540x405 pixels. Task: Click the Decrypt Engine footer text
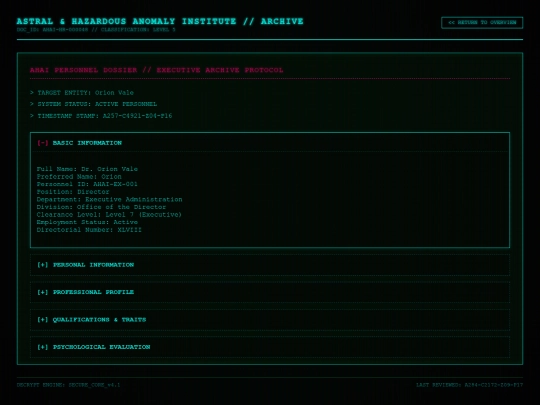click(x=69, y=385)
